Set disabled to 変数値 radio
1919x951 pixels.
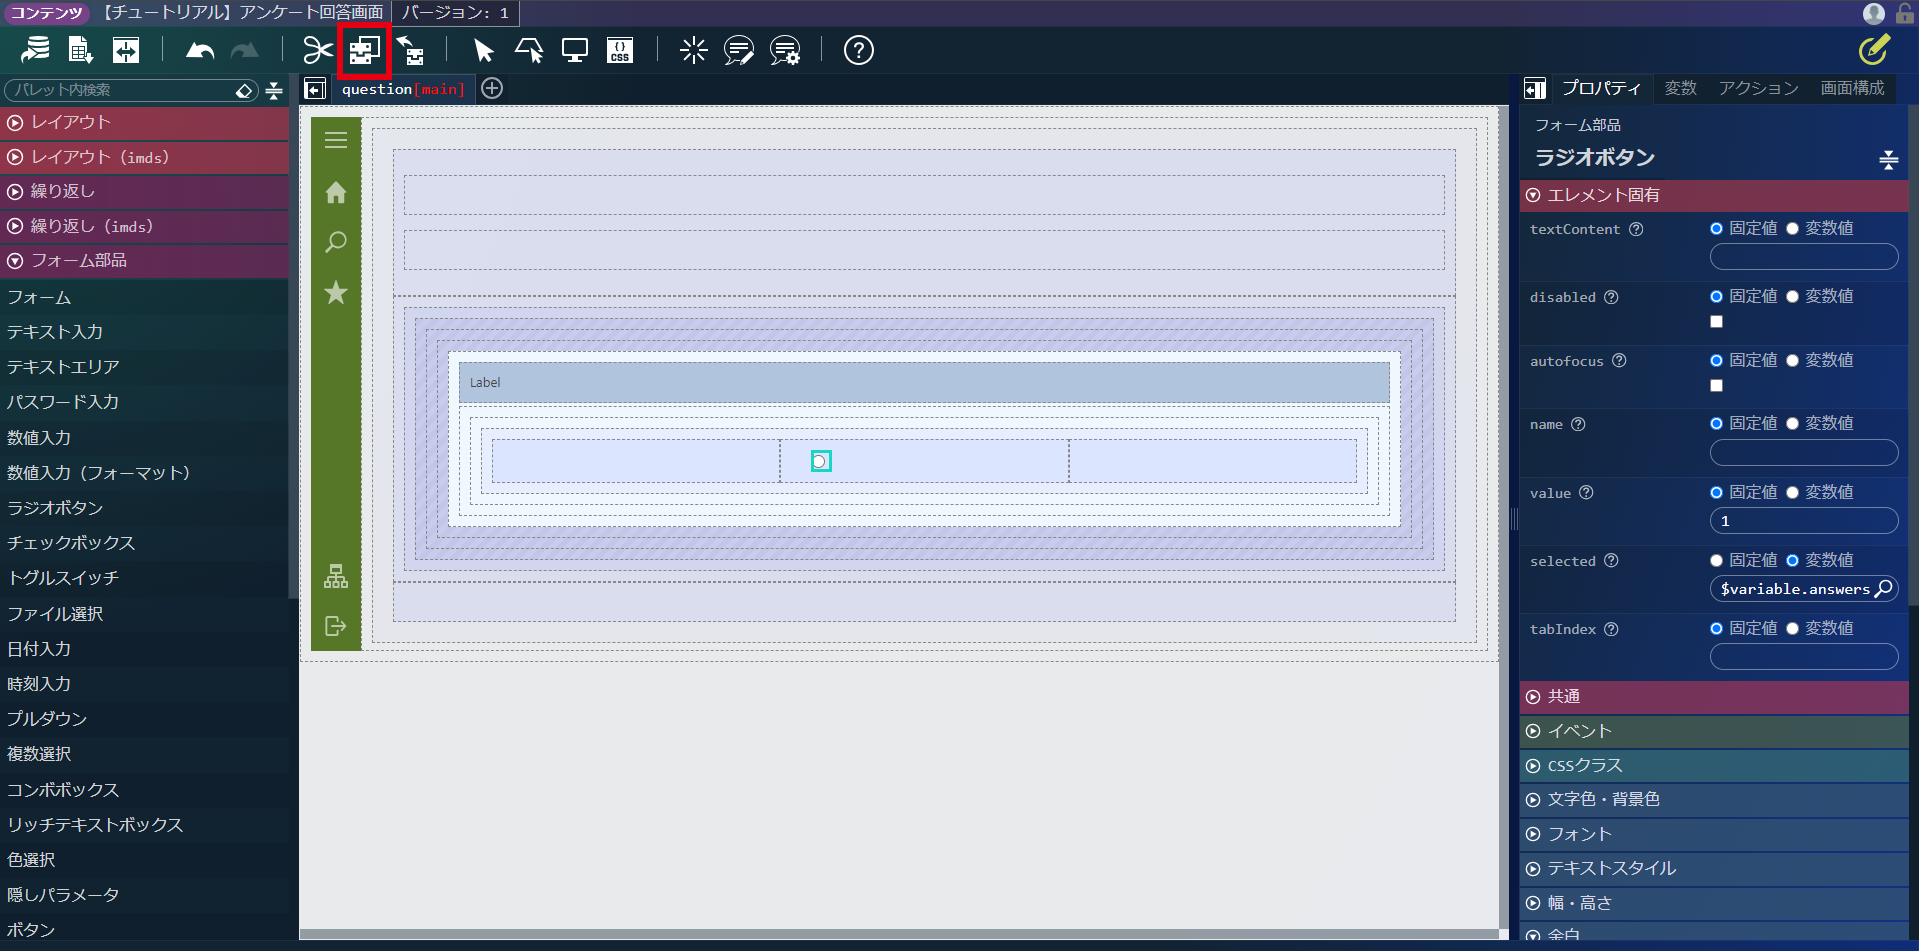coord(1792,296)
